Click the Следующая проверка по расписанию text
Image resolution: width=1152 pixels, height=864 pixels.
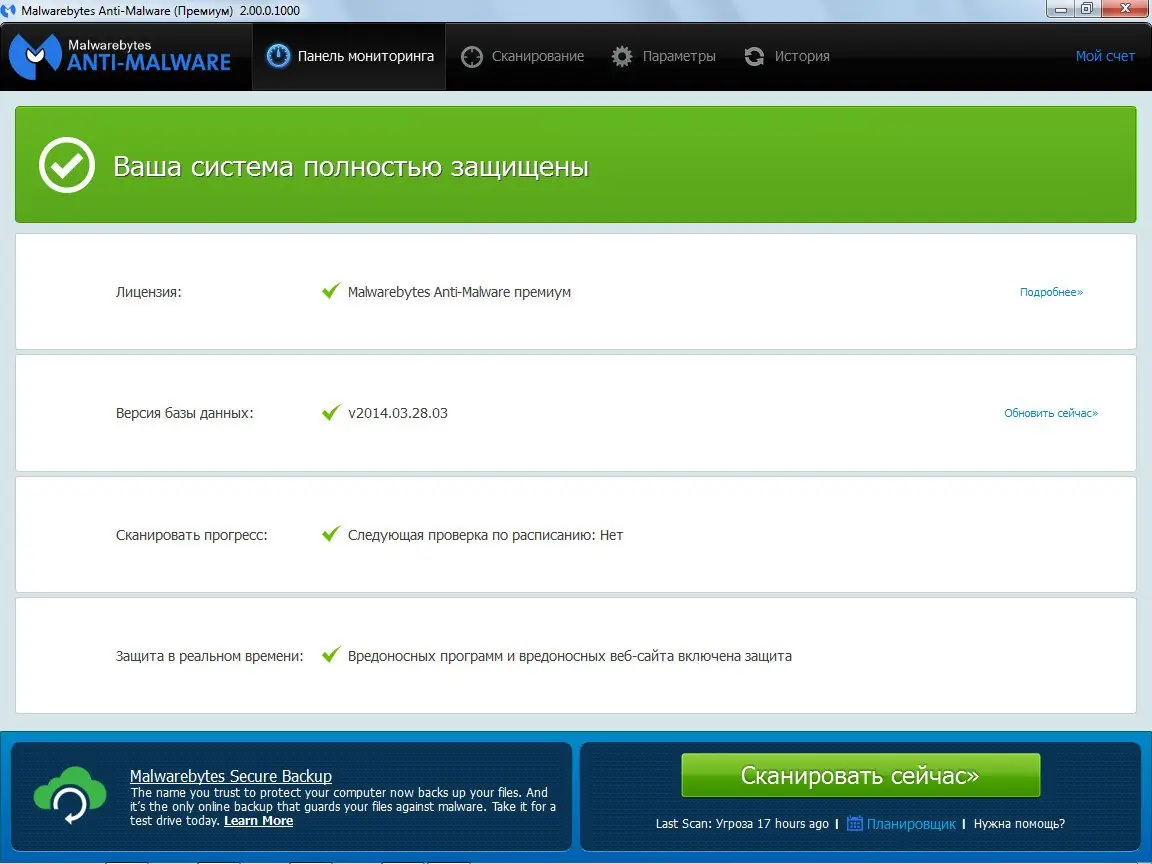coord(486,535)
